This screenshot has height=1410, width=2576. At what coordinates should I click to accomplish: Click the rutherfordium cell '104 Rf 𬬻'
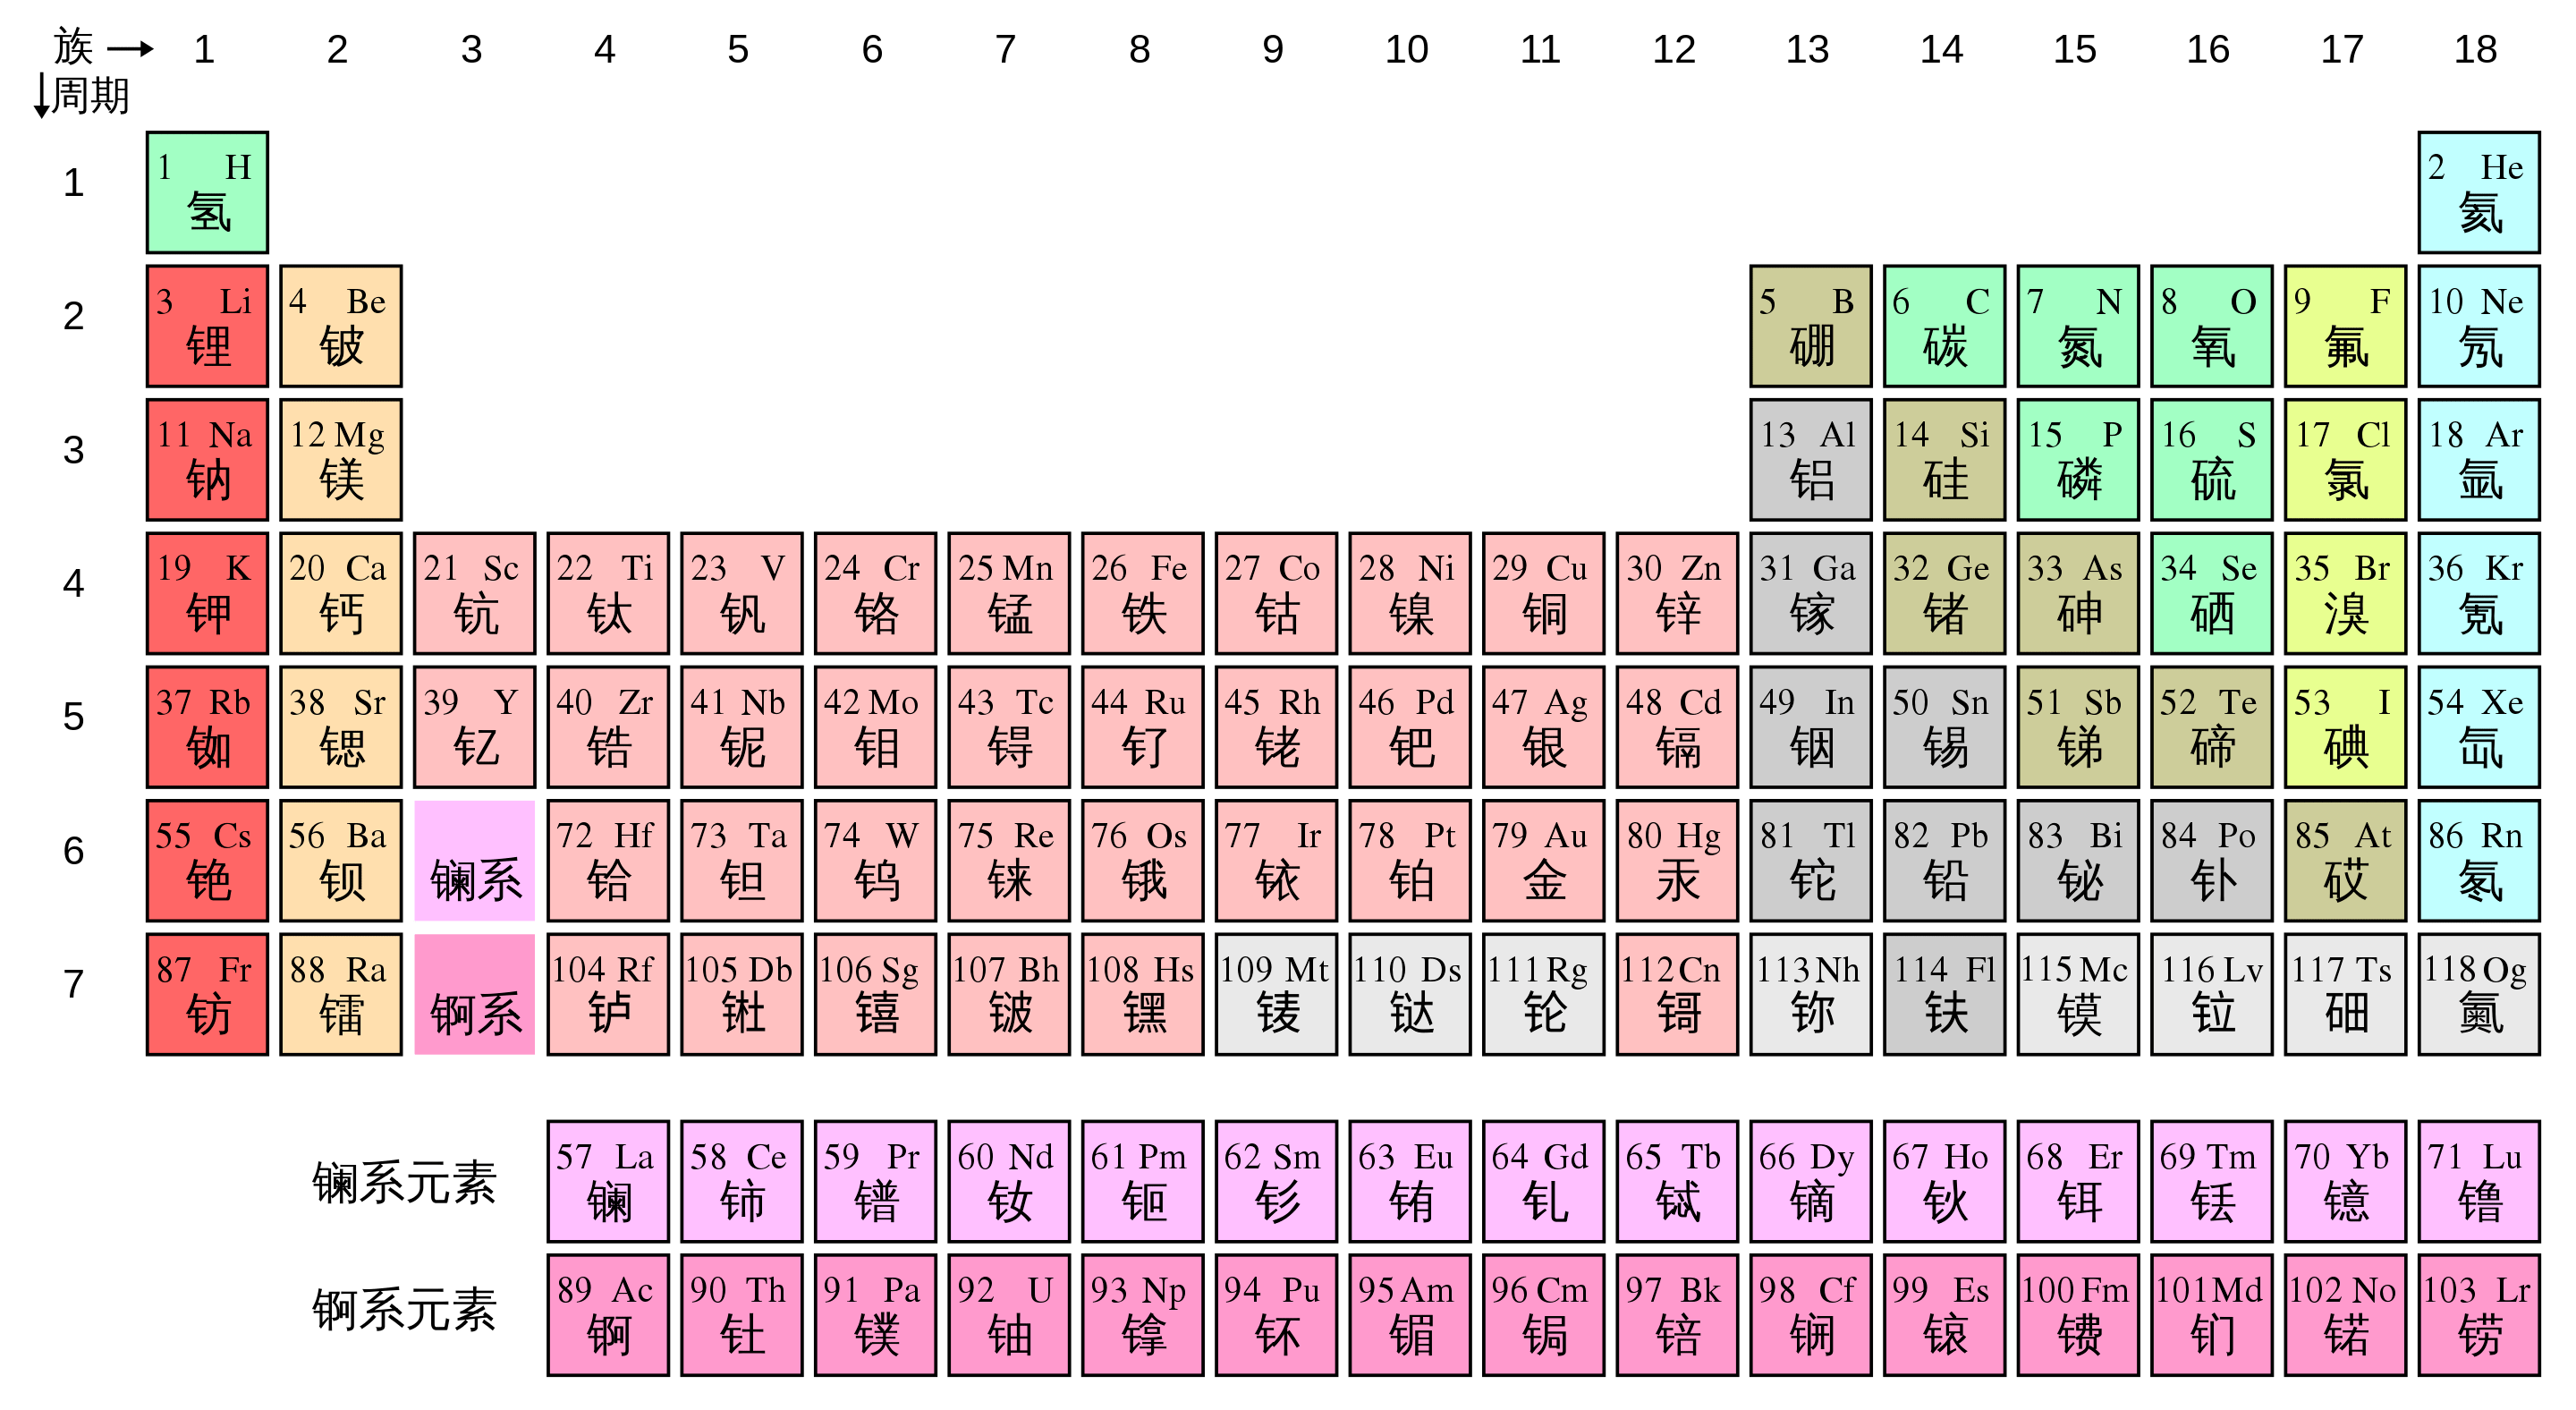tap(608, 994)
